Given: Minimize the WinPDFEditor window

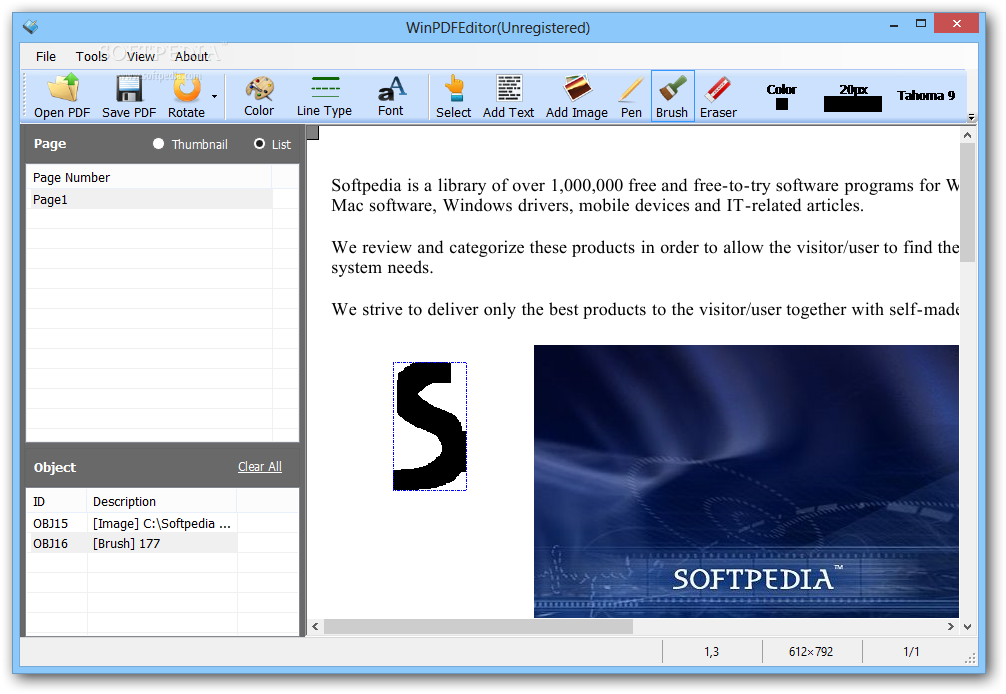Looking at the screenshot, I should pos(894,25).
